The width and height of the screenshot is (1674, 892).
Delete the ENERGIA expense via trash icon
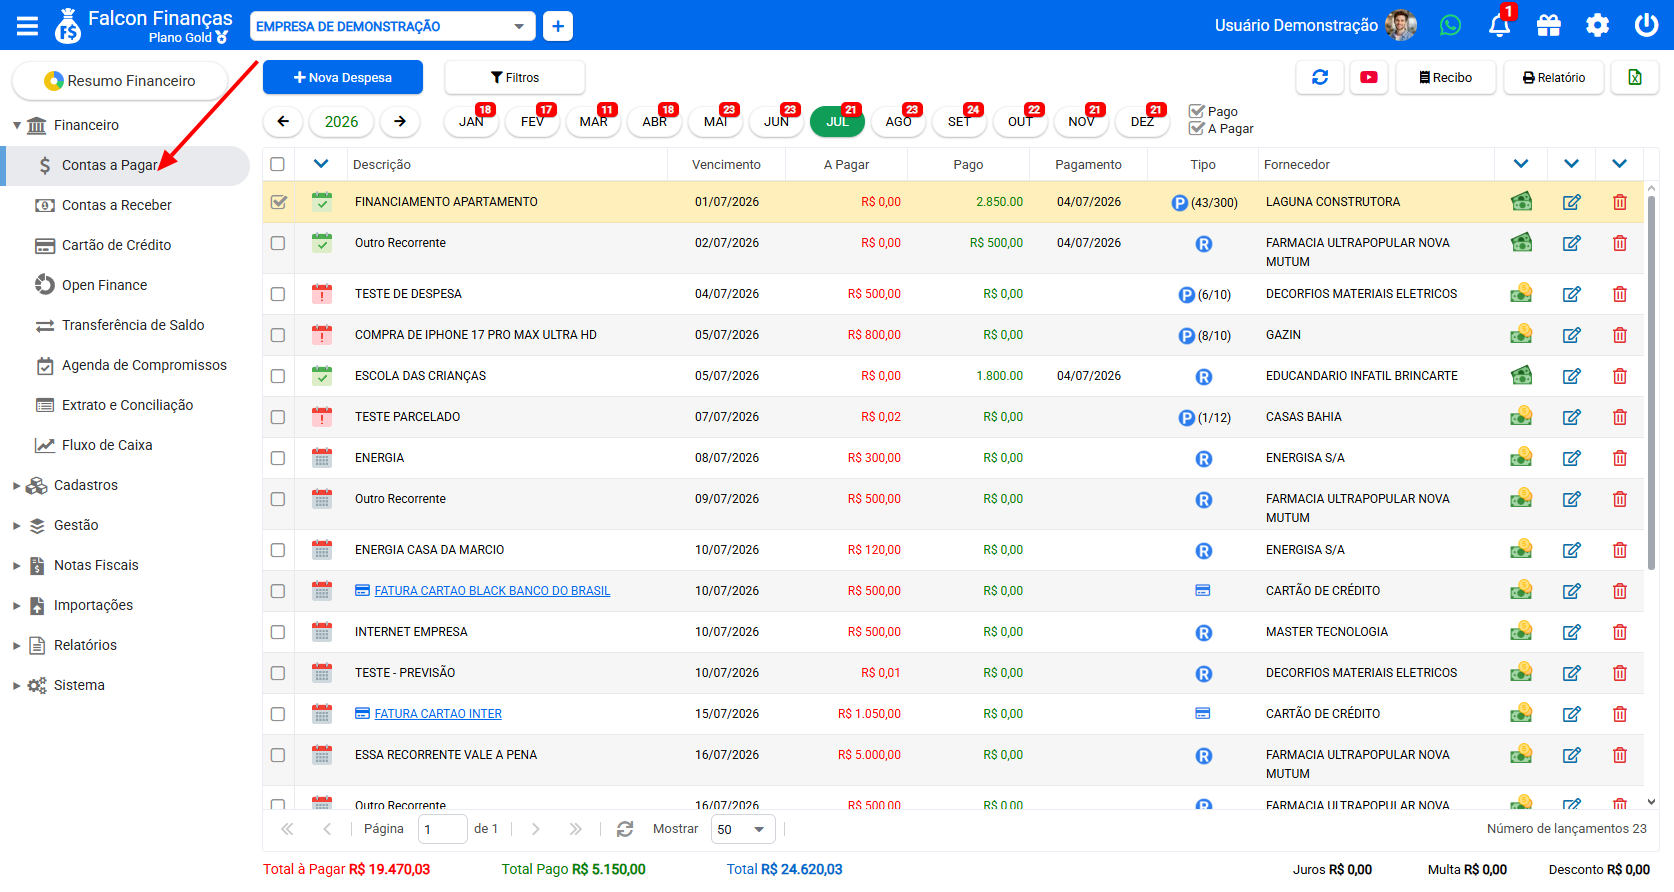pyautogui.click(x=1619, y=458)
